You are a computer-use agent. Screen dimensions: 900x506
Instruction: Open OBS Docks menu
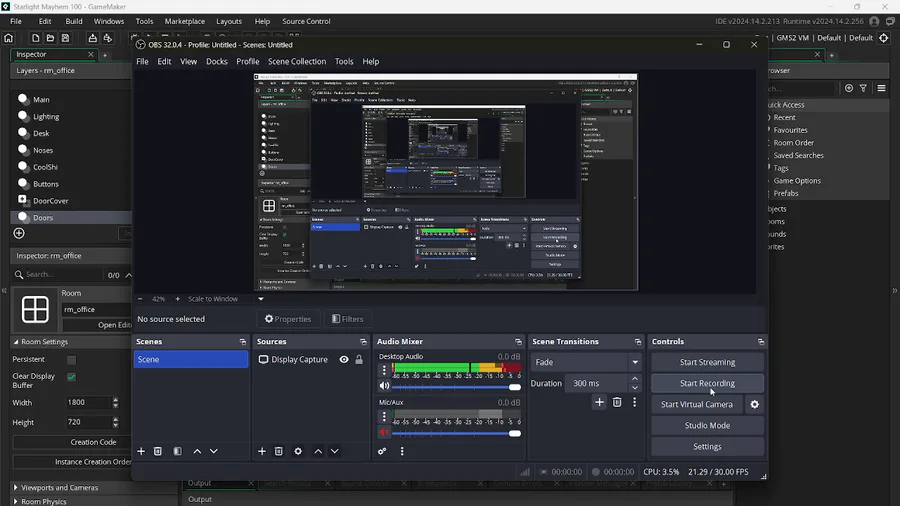(x=216, y=61)
